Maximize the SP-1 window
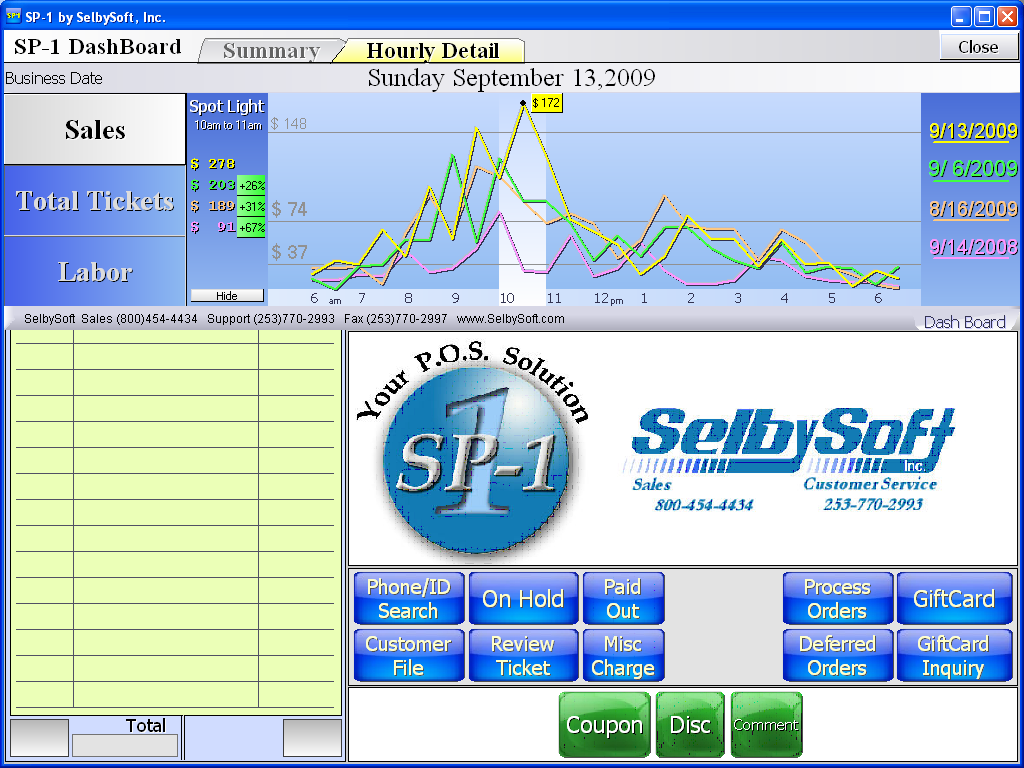Viewport: 1024px width, 768px height. (x=984, y=16)
